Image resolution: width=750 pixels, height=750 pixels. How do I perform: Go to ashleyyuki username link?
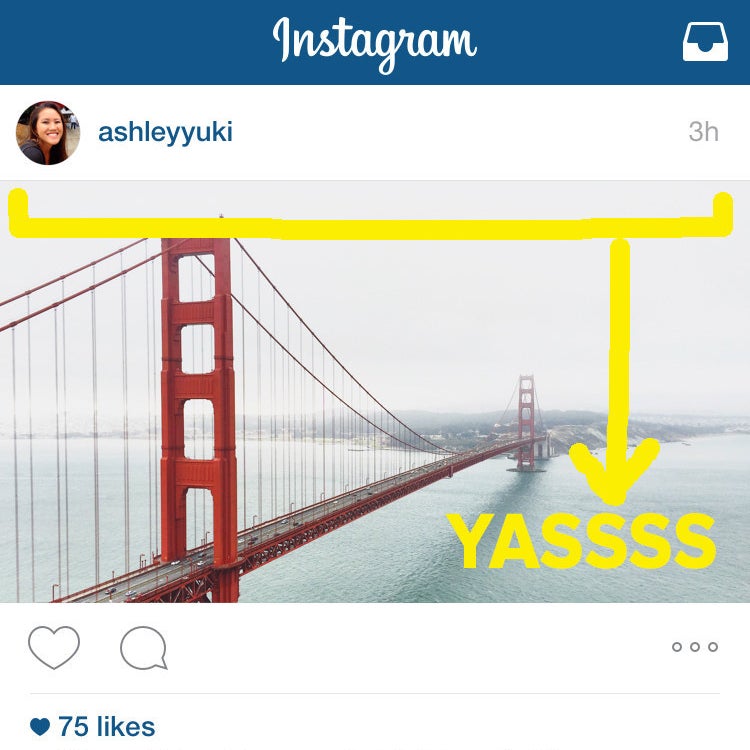pyautogui.click(x=165, y=132)
